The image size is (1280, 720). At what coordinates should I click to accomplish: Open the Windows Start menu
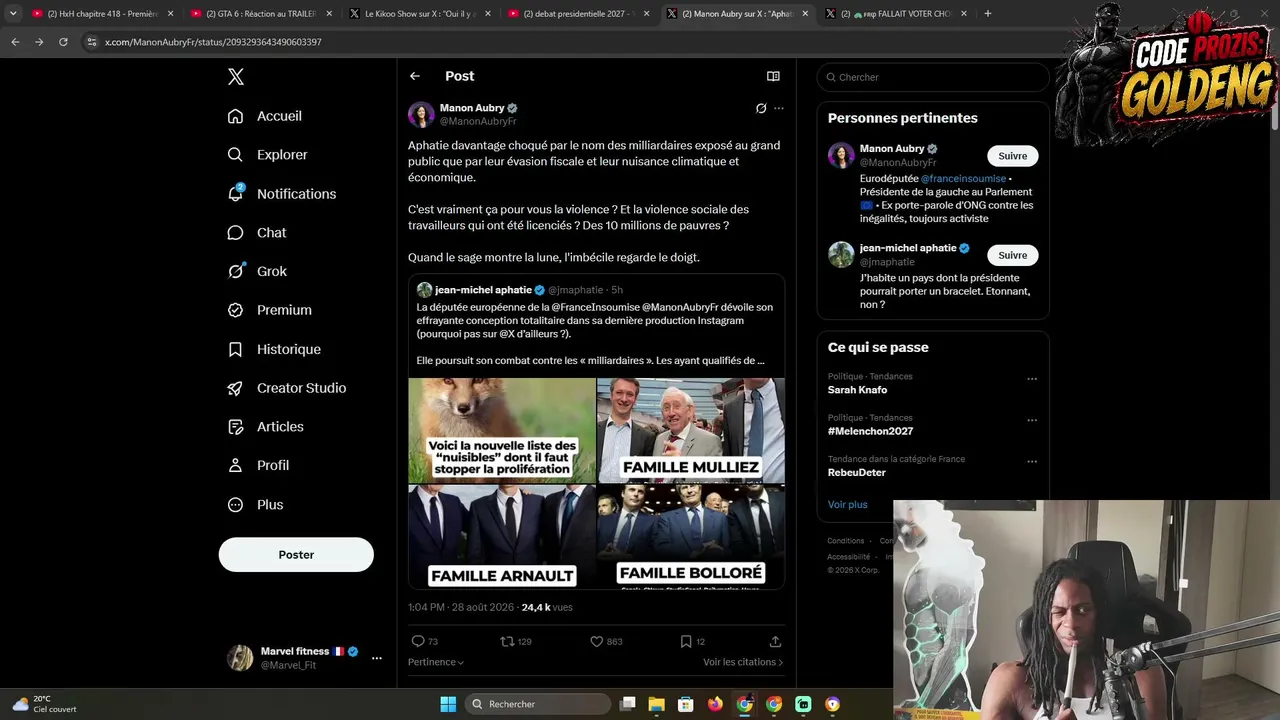[x=448, y=704]
